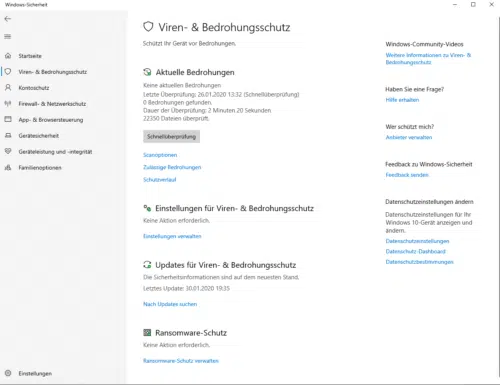The image size is (500, 385).
Task: Toggle the hamburger navigation menu
Action: tap(8, 36)
